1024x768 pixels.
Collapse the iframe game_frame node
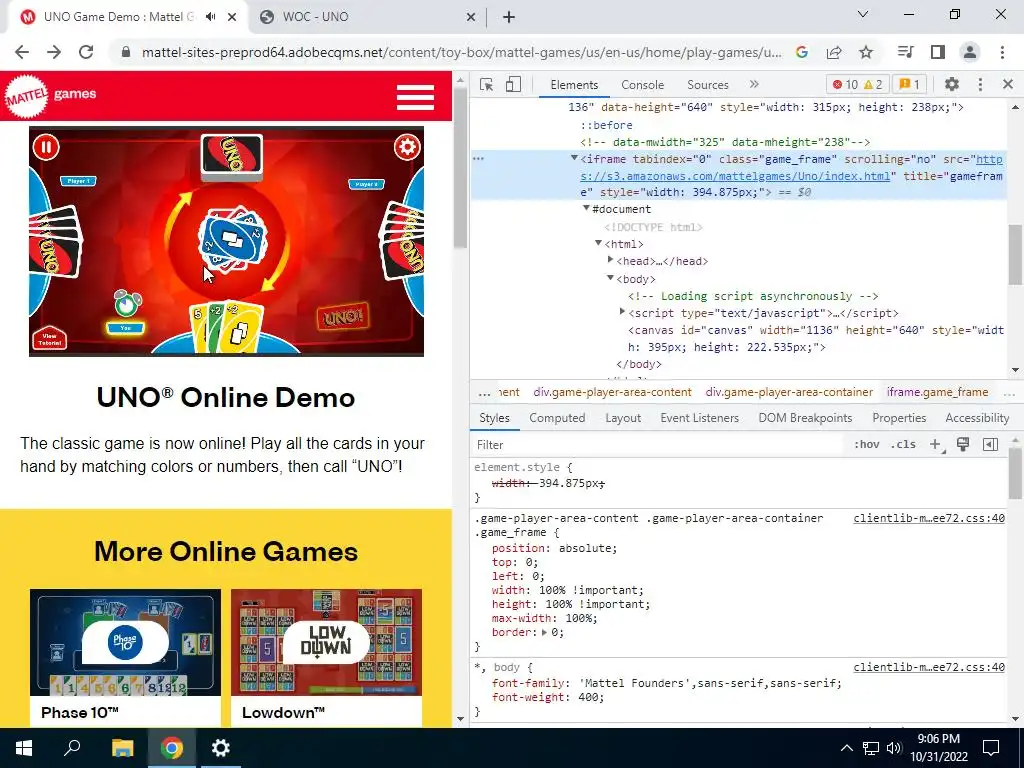tap(574, 158)
